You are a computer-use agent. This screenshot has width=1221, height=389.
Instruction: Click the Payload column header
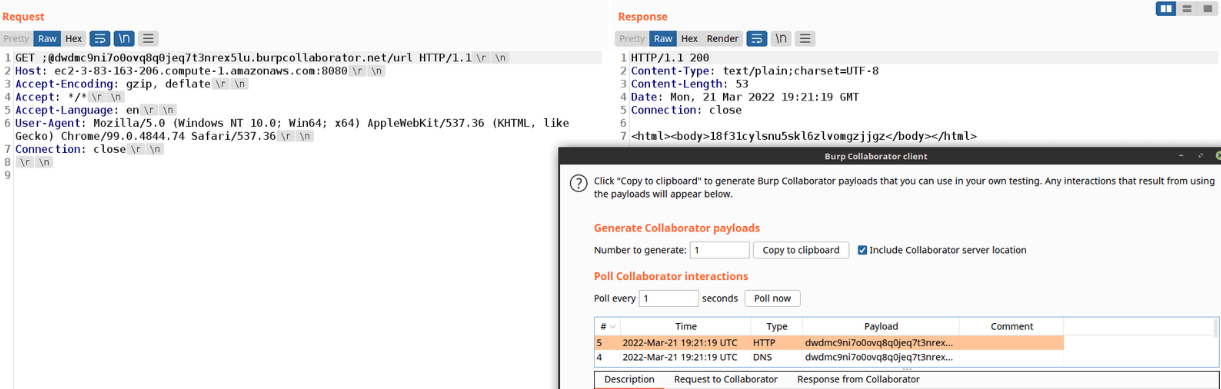tap(881, 327)
